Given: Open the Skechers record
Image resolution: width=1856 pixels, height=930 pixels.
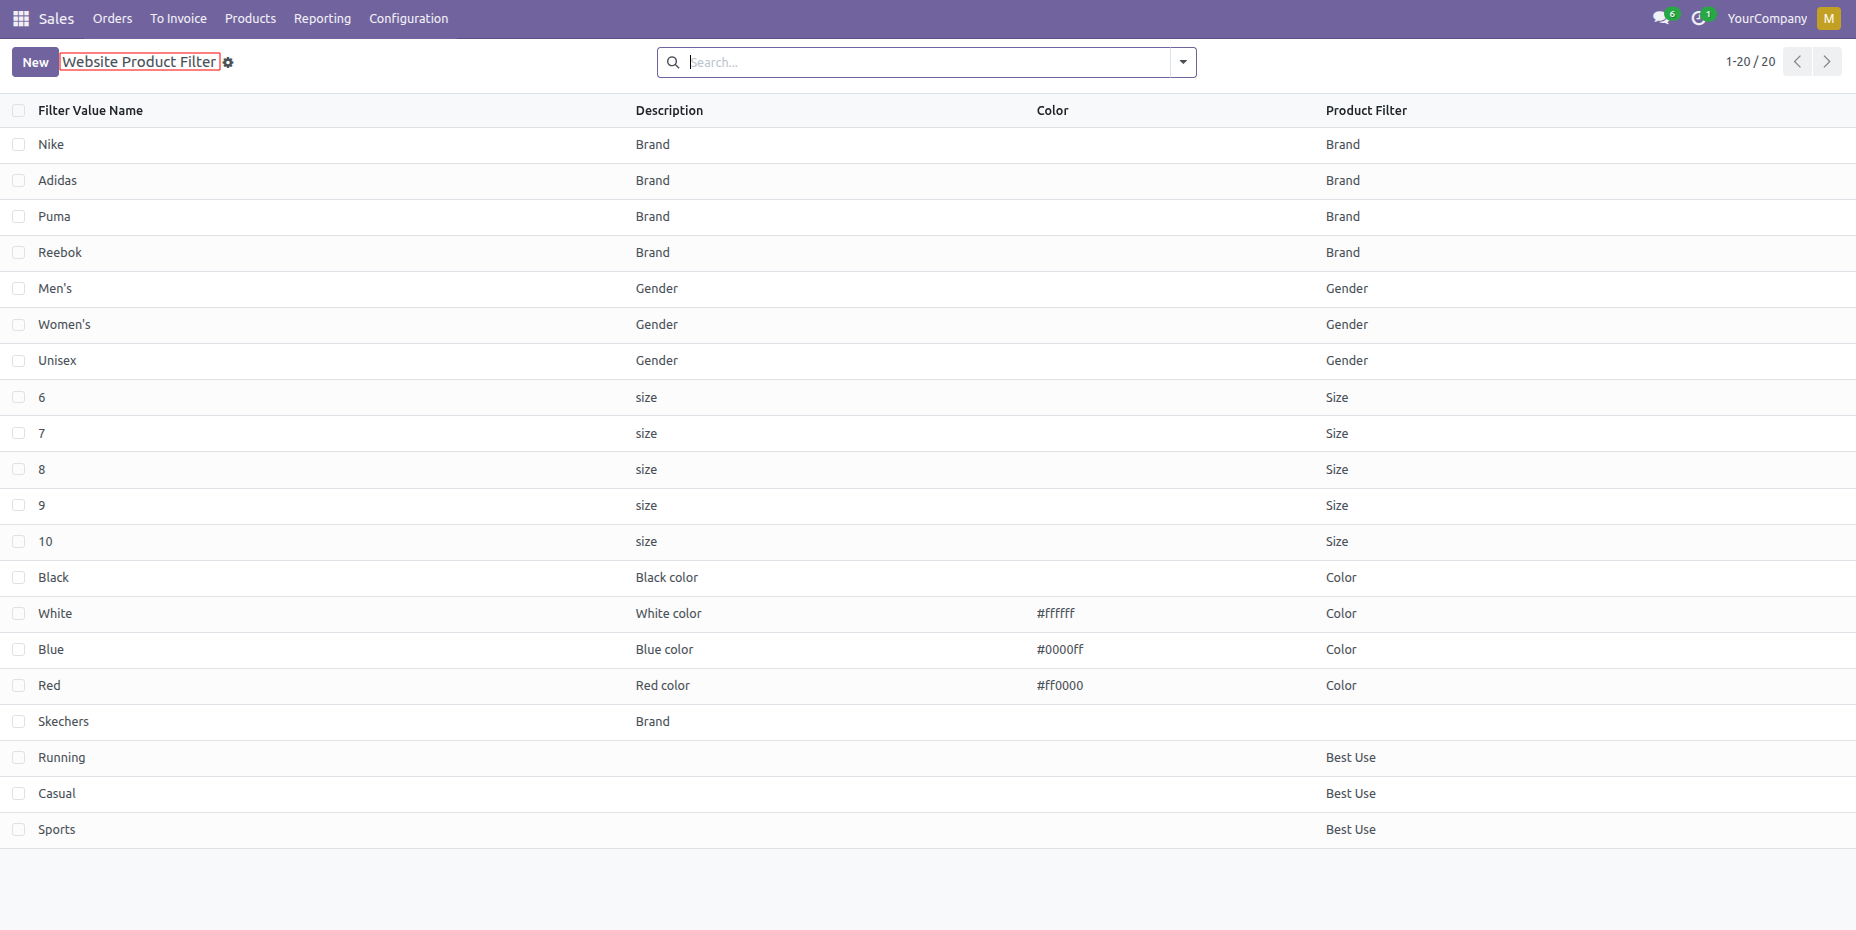Looking at the screenshot, I should pyautogui.click(x=63, y=722).
